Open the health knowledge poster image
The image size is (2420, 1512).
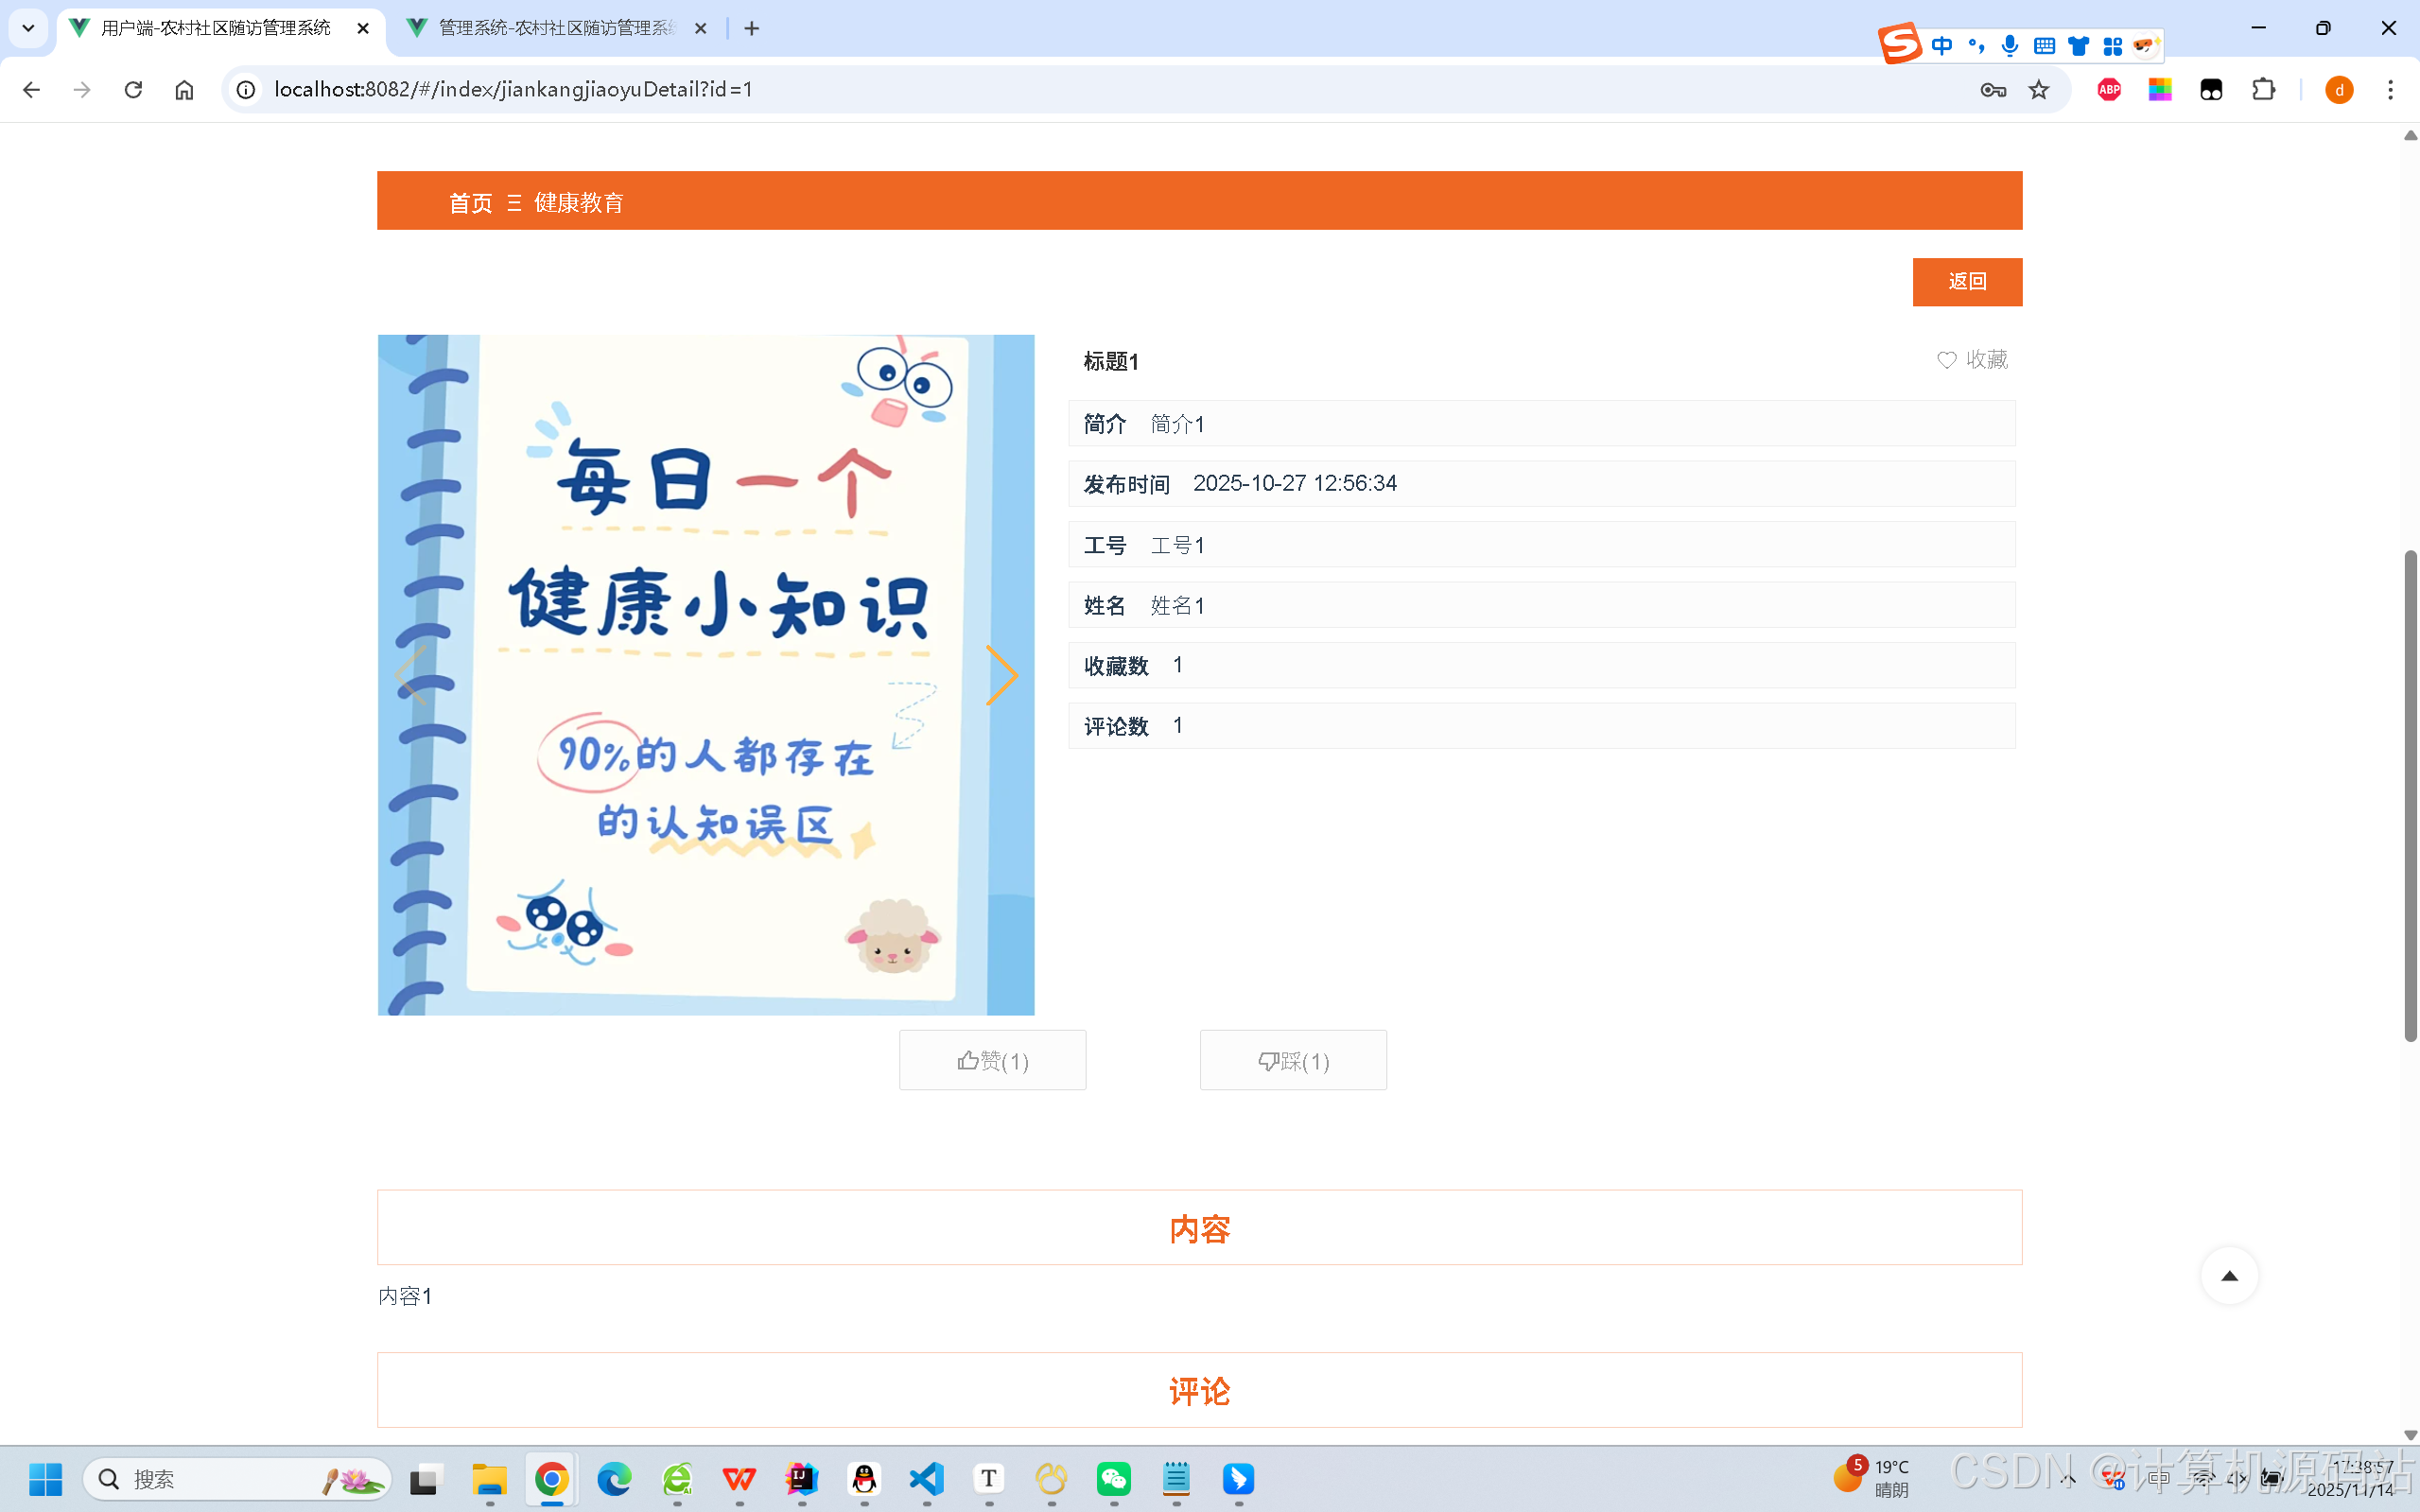tap(706, 675)
